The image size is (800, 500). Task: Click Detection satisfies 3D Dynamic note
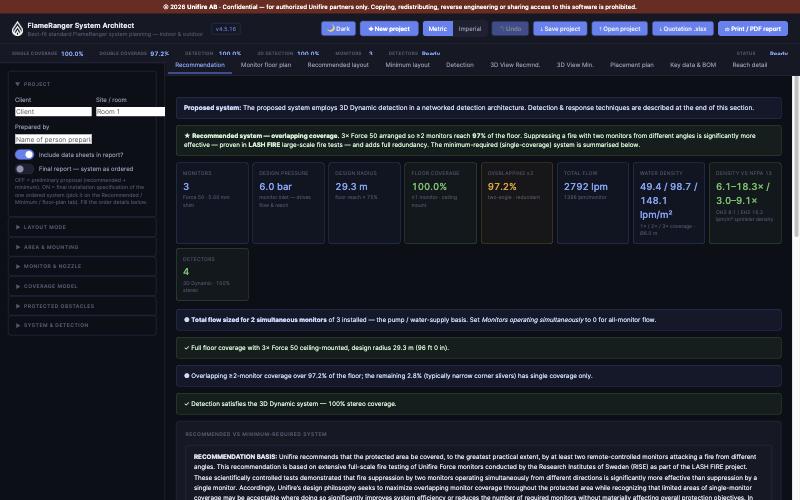tap(479, 404)
